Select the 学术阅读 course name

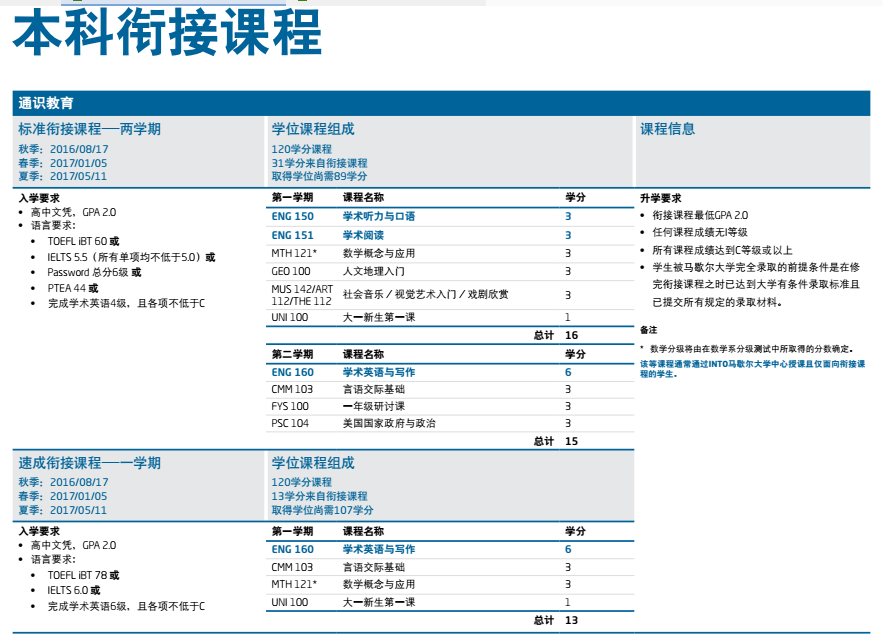tap(363, 236)
